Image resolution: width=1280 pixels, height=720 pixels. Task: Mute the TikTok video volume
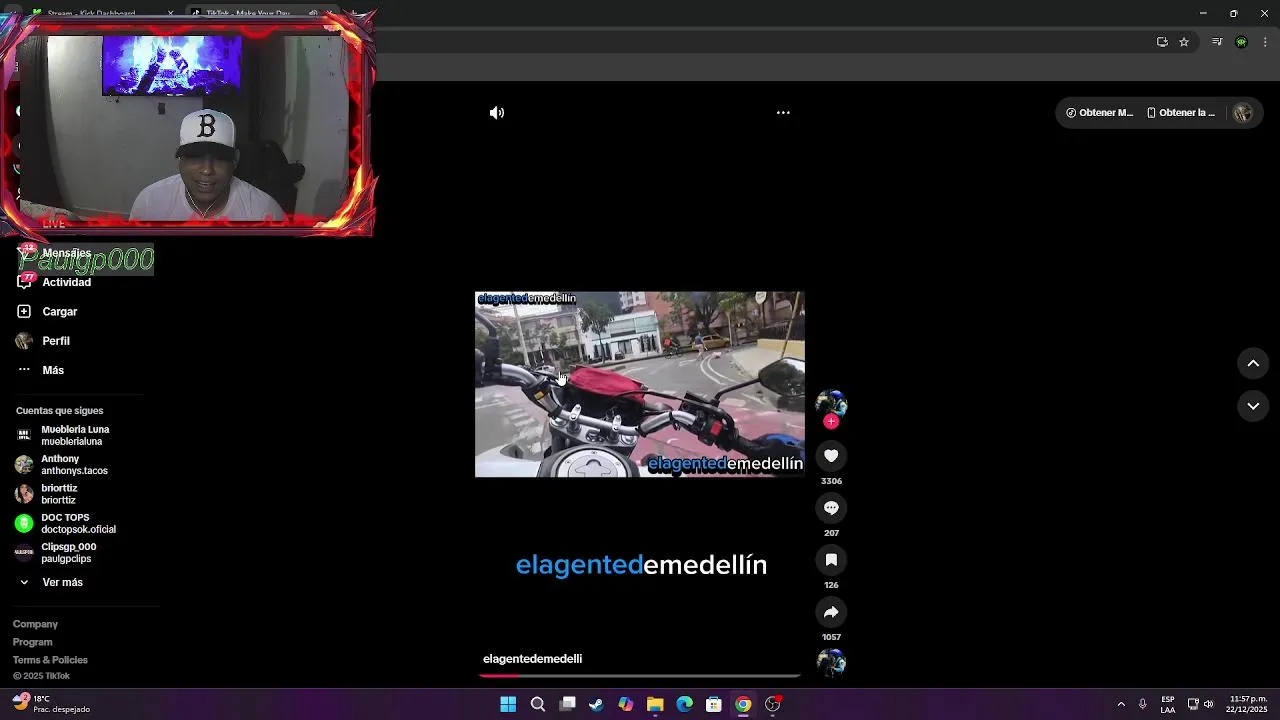[x=496, y=113]
